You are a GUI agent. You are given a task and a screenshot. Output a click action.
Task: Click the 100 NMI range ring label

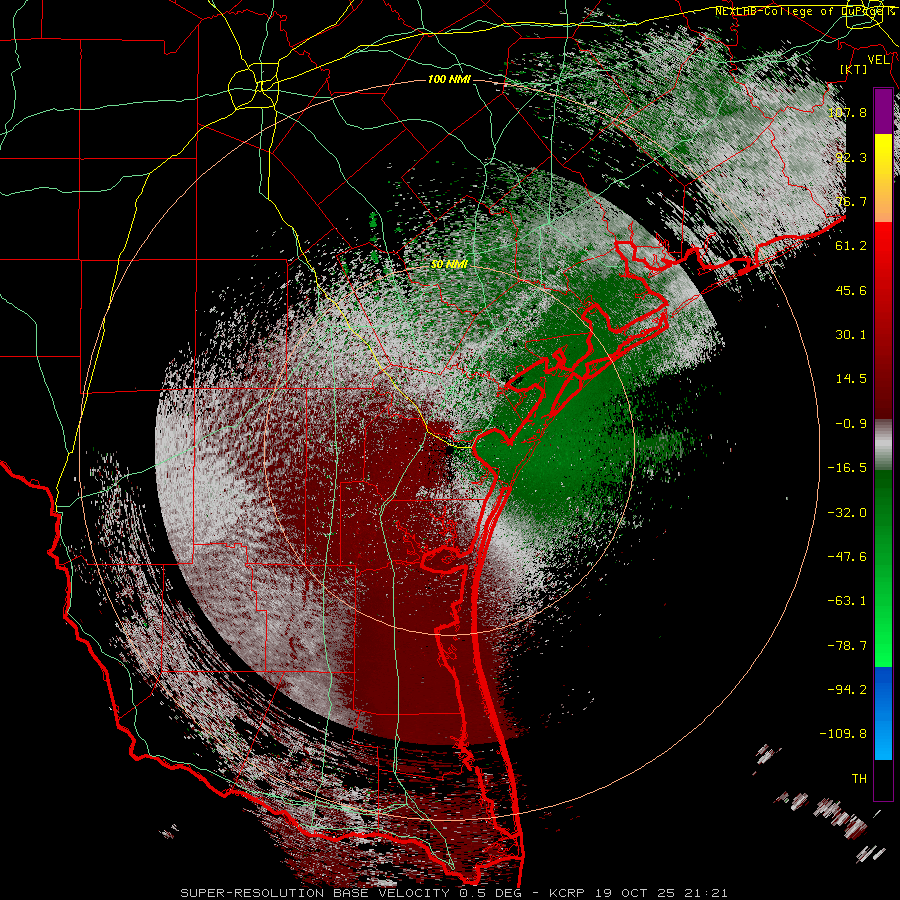click(x=449, y=79)
